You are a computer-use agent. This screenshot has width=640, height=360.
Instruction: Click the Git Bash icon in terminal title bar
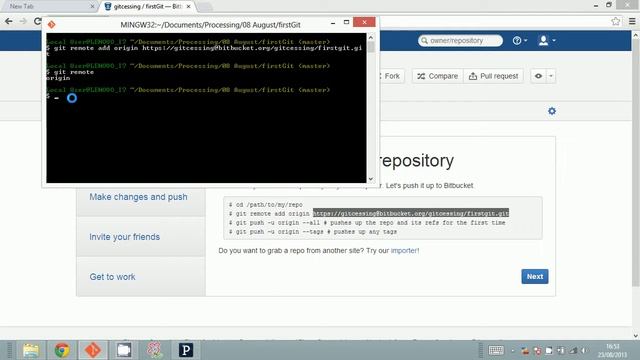(51, 24)
